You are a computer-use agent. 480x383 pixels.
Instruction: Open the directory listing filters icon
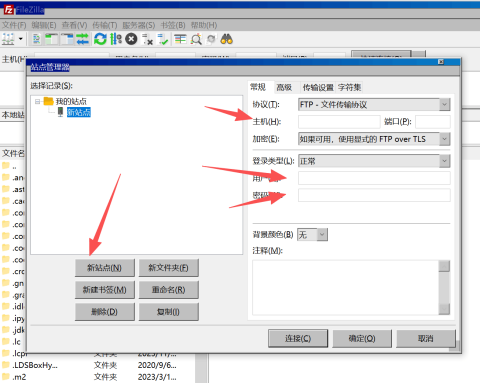coord(180,39)
